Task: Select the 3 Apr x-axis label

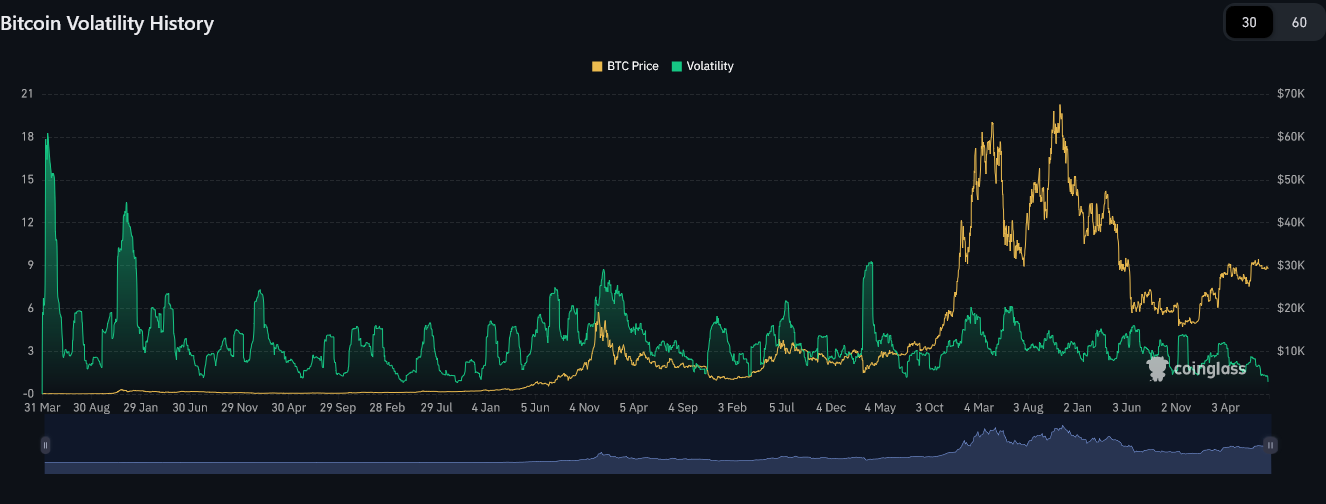Action: (1225, 408)
